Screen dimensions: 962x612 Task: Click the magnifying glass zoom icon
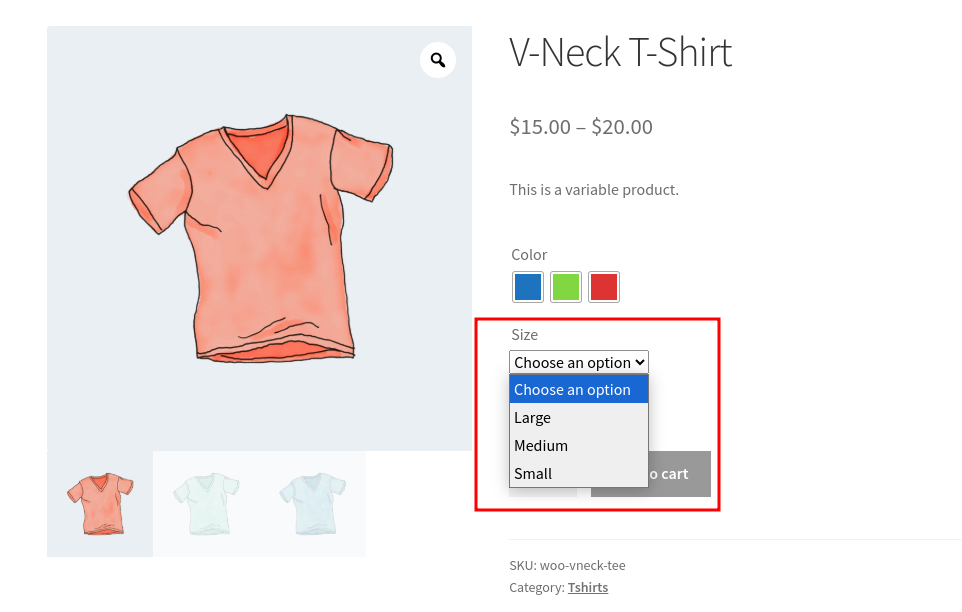click(437, 60)
